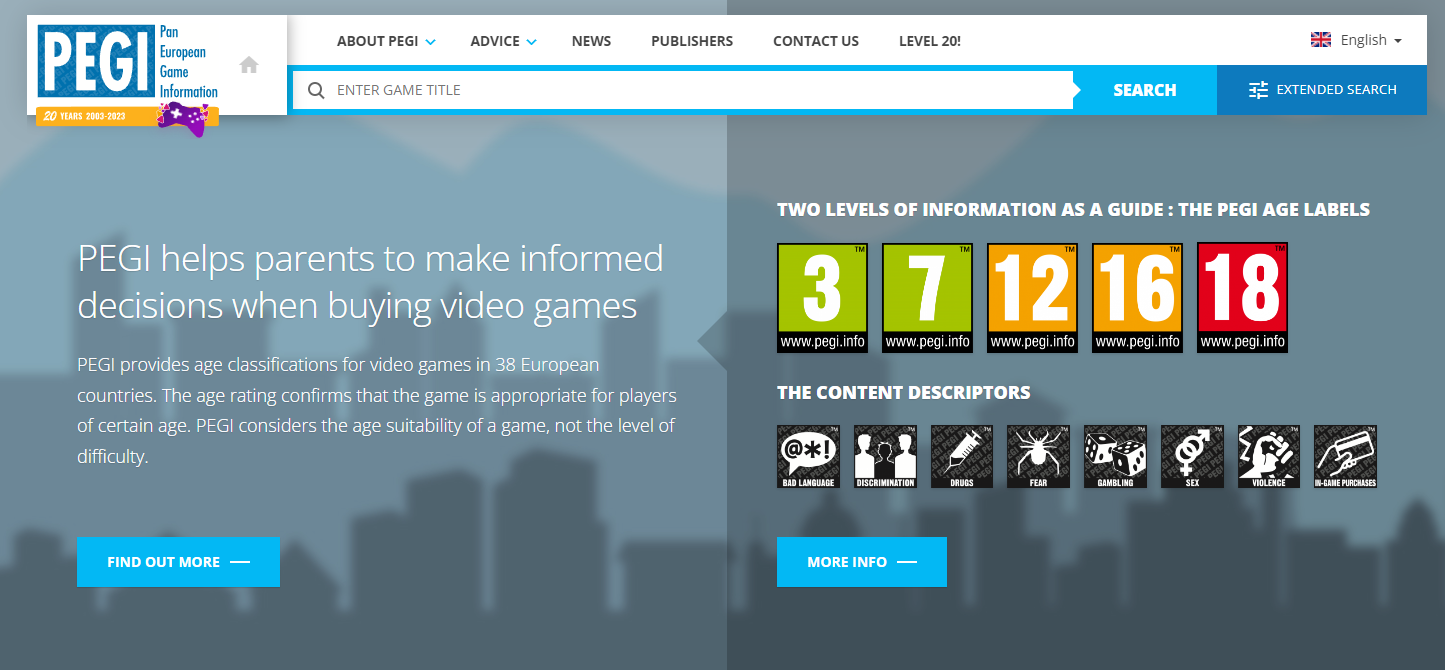
Task: Click the 'Two levels of information' heading
Action: tap(1073, 210)
